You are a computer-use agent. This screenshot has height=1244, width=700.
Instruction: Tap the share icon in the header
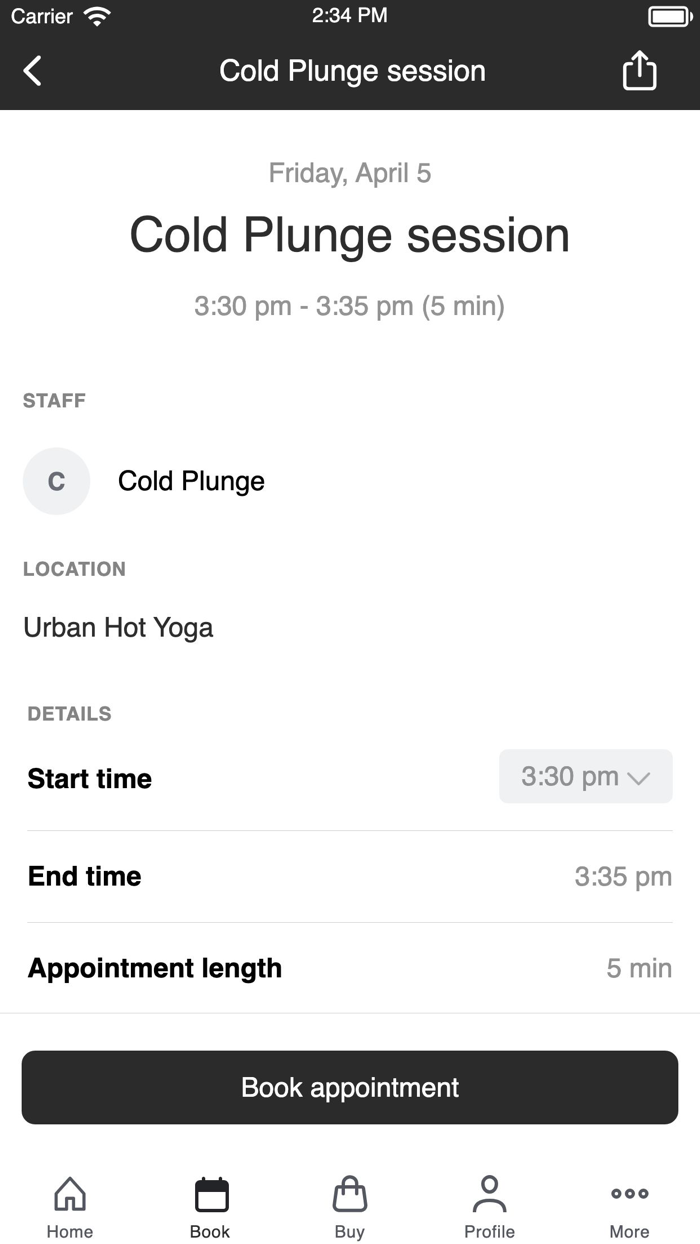pyautogui.click(x=639, y=70)
